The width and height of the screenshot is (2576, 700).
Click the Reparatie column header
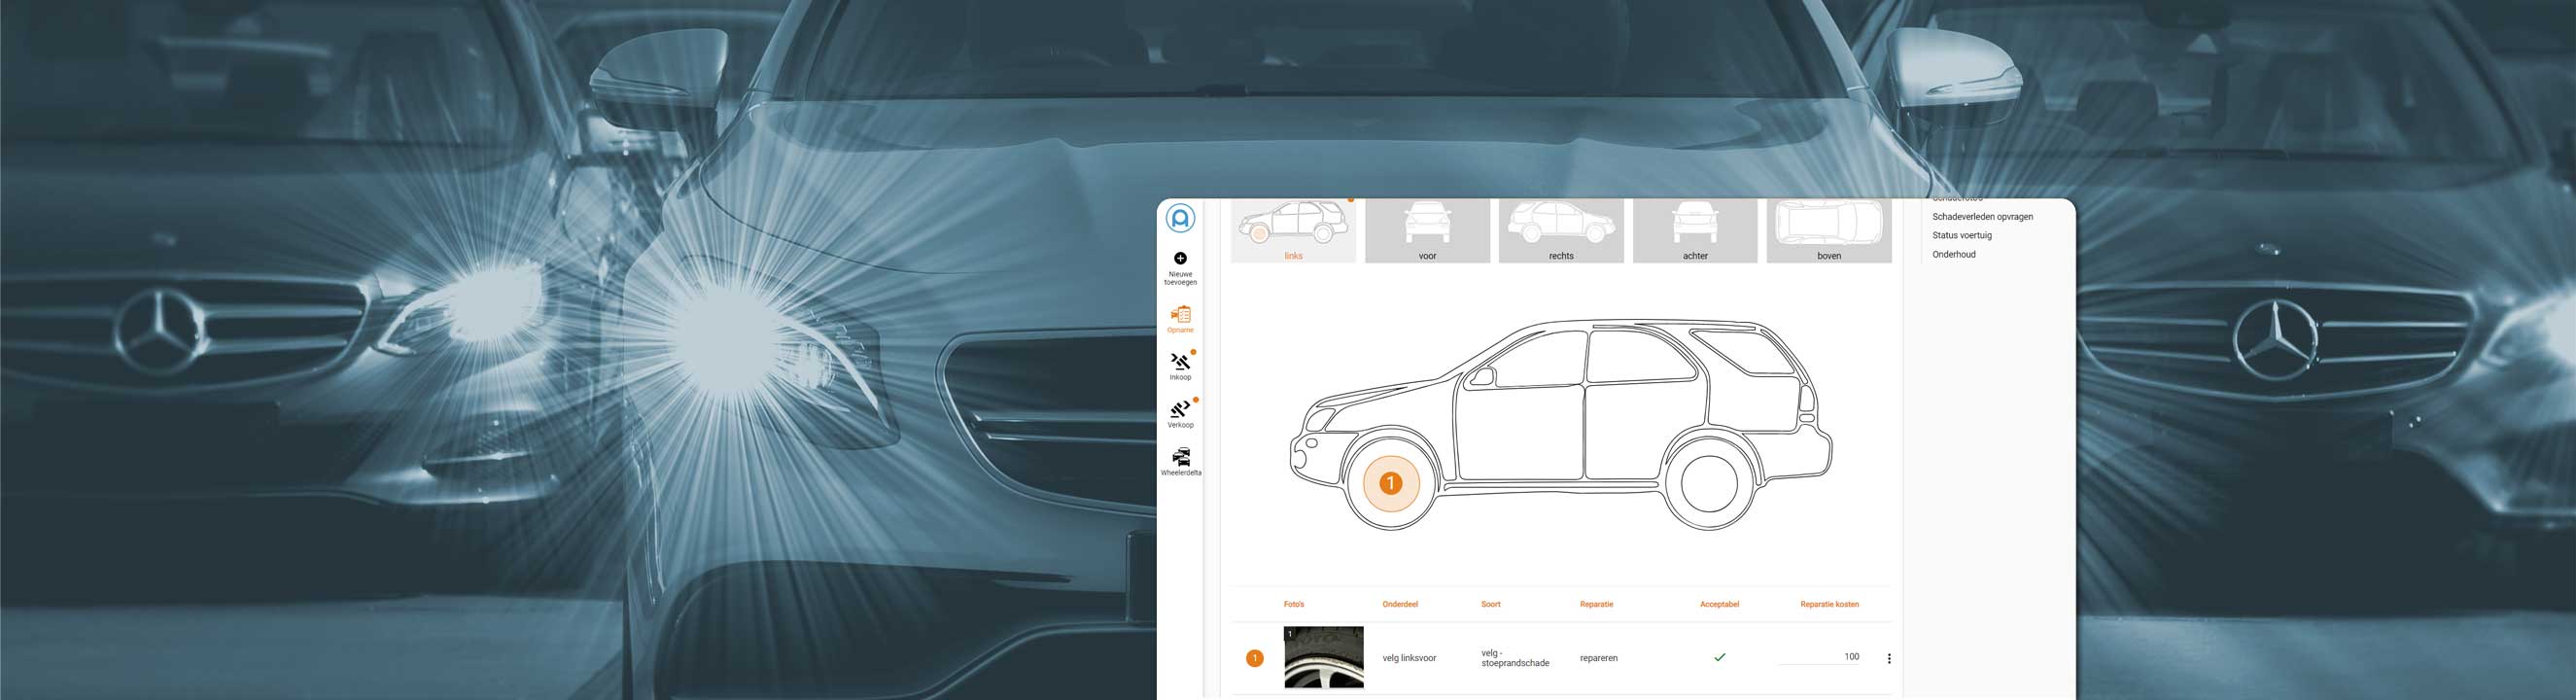1596,604
